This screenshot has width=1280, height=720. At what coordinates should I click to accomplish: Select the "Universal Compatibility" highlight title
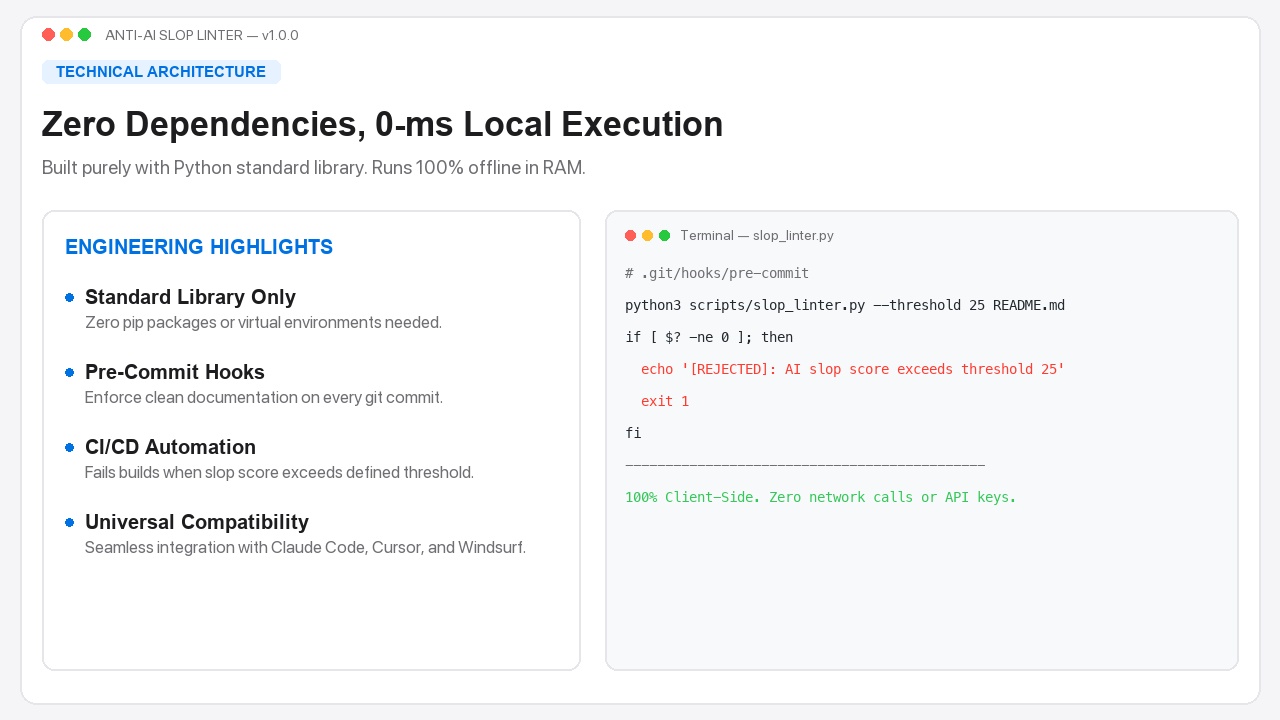pyautogui.click(x=197, y=522)
